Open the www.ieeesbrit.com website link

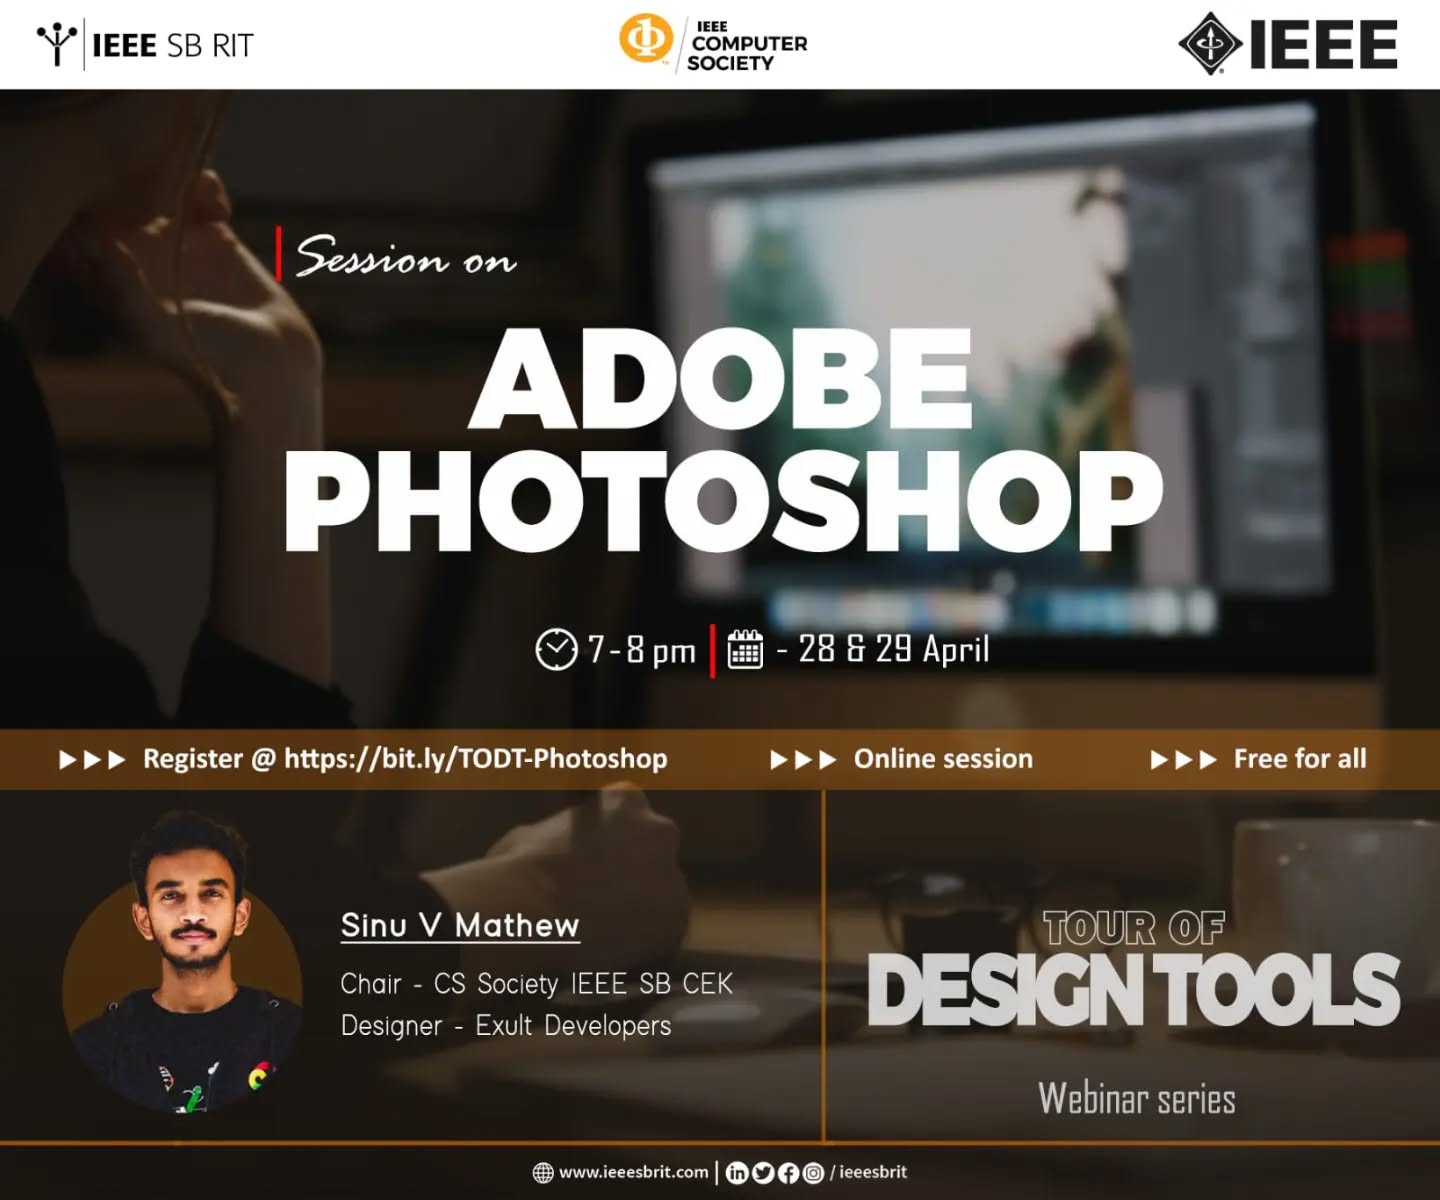(633, 1172)
